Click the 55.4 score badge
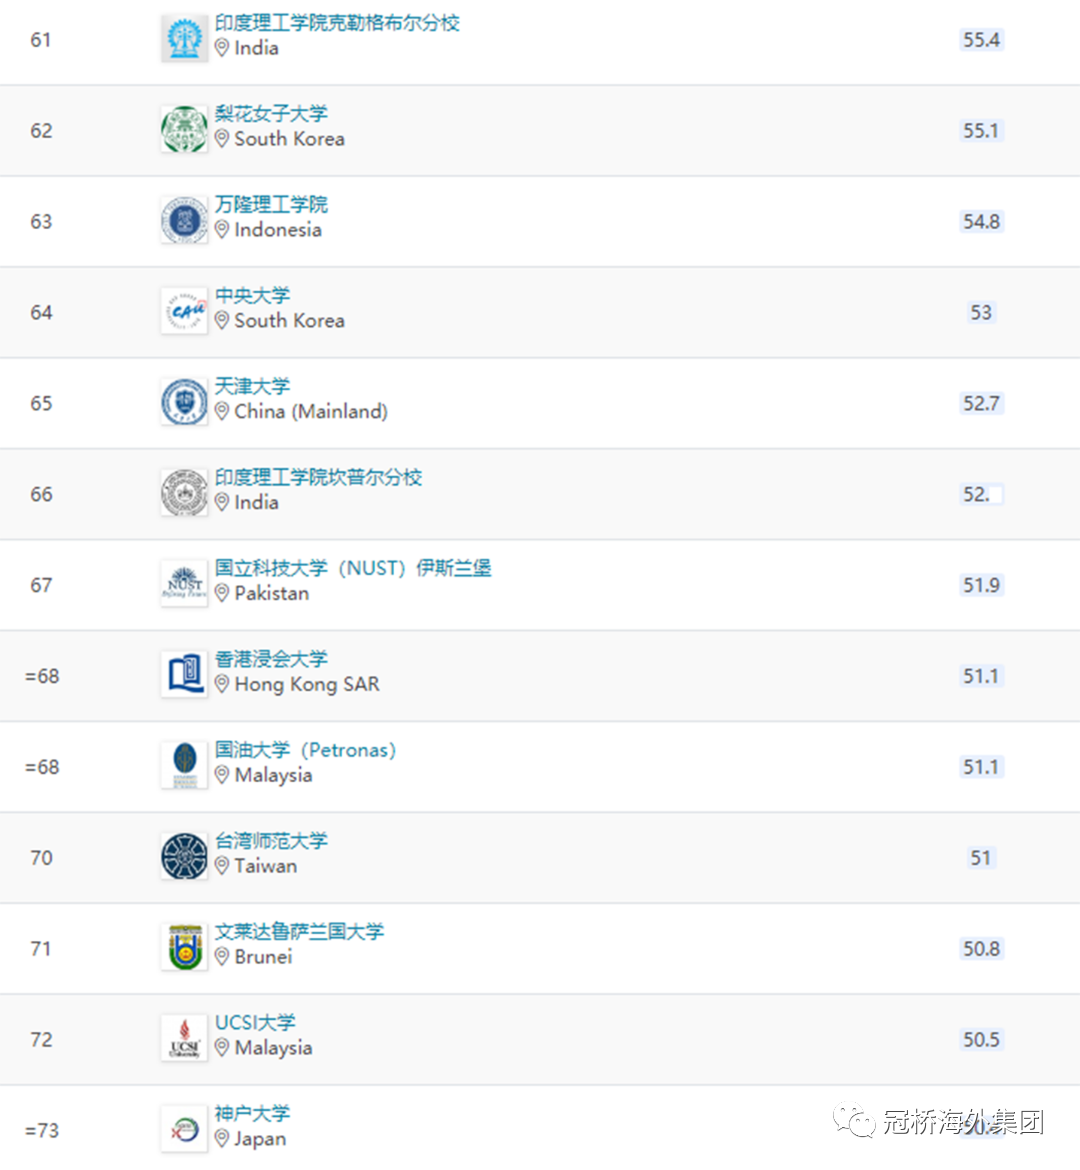 pos(981,40)
